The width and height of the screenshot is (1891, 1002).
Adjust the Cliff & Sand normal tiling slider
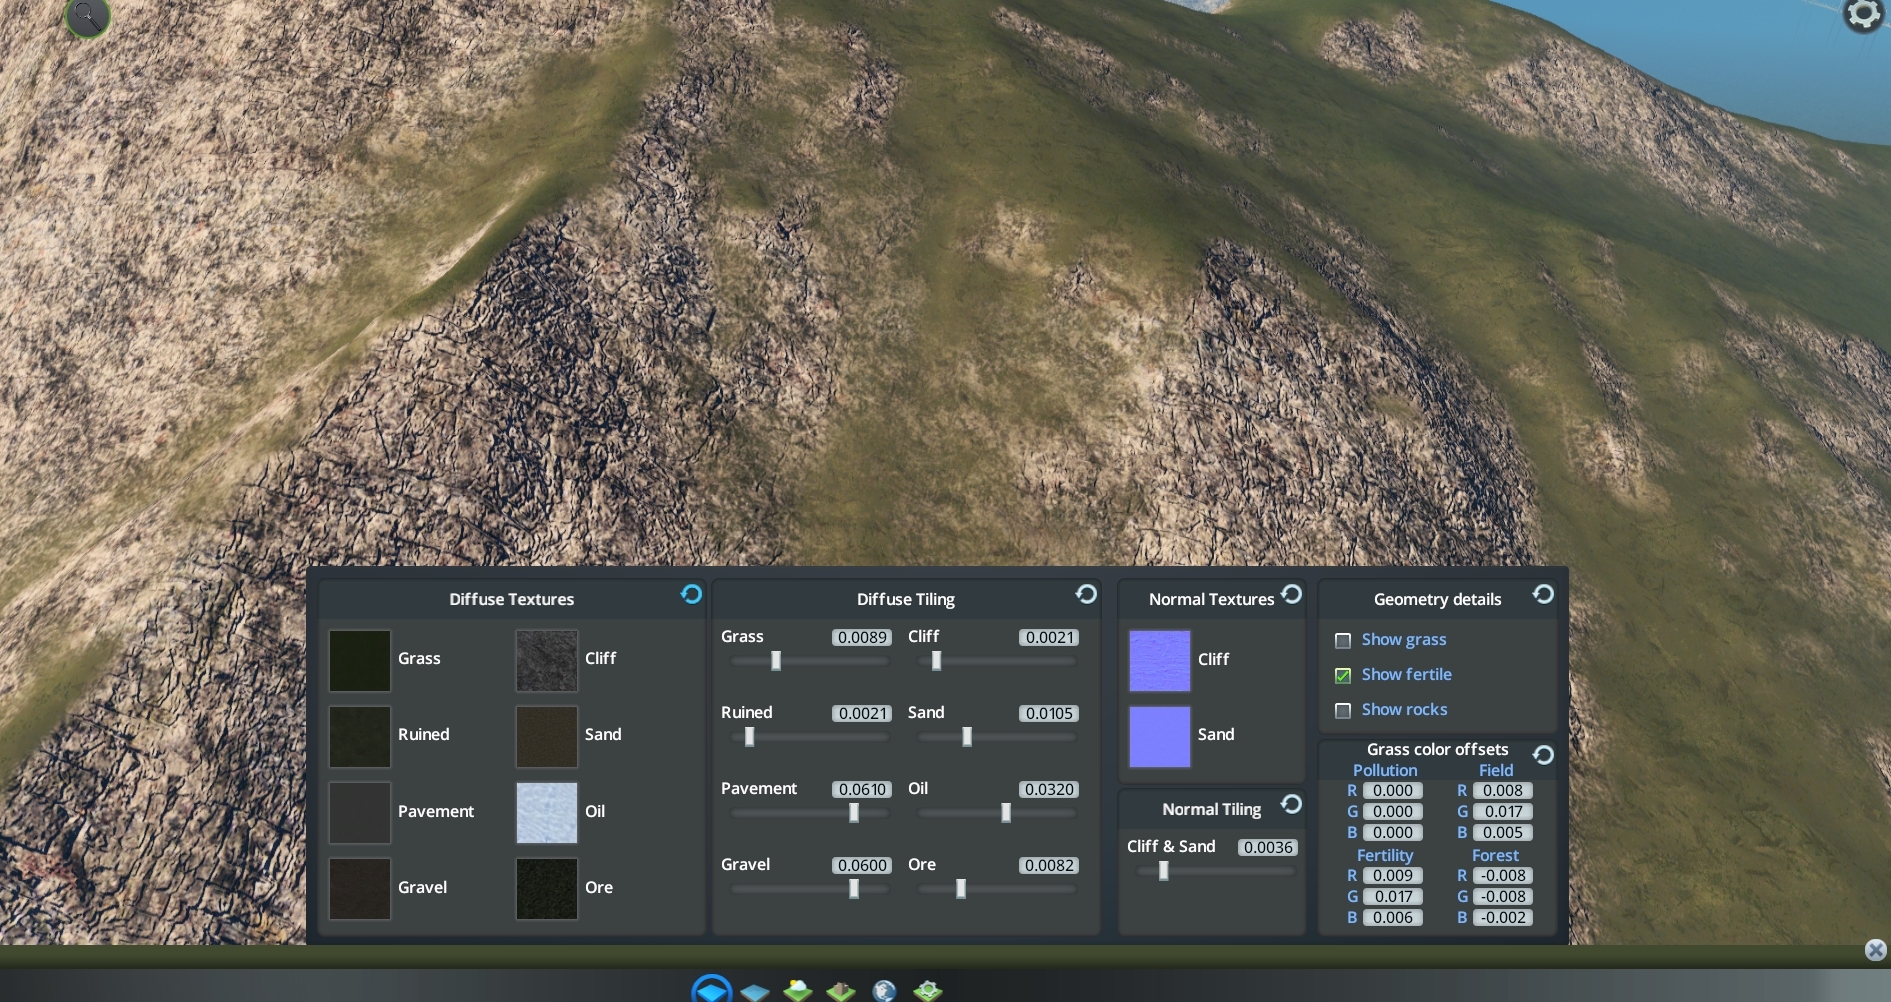[x=1164, y=870]
